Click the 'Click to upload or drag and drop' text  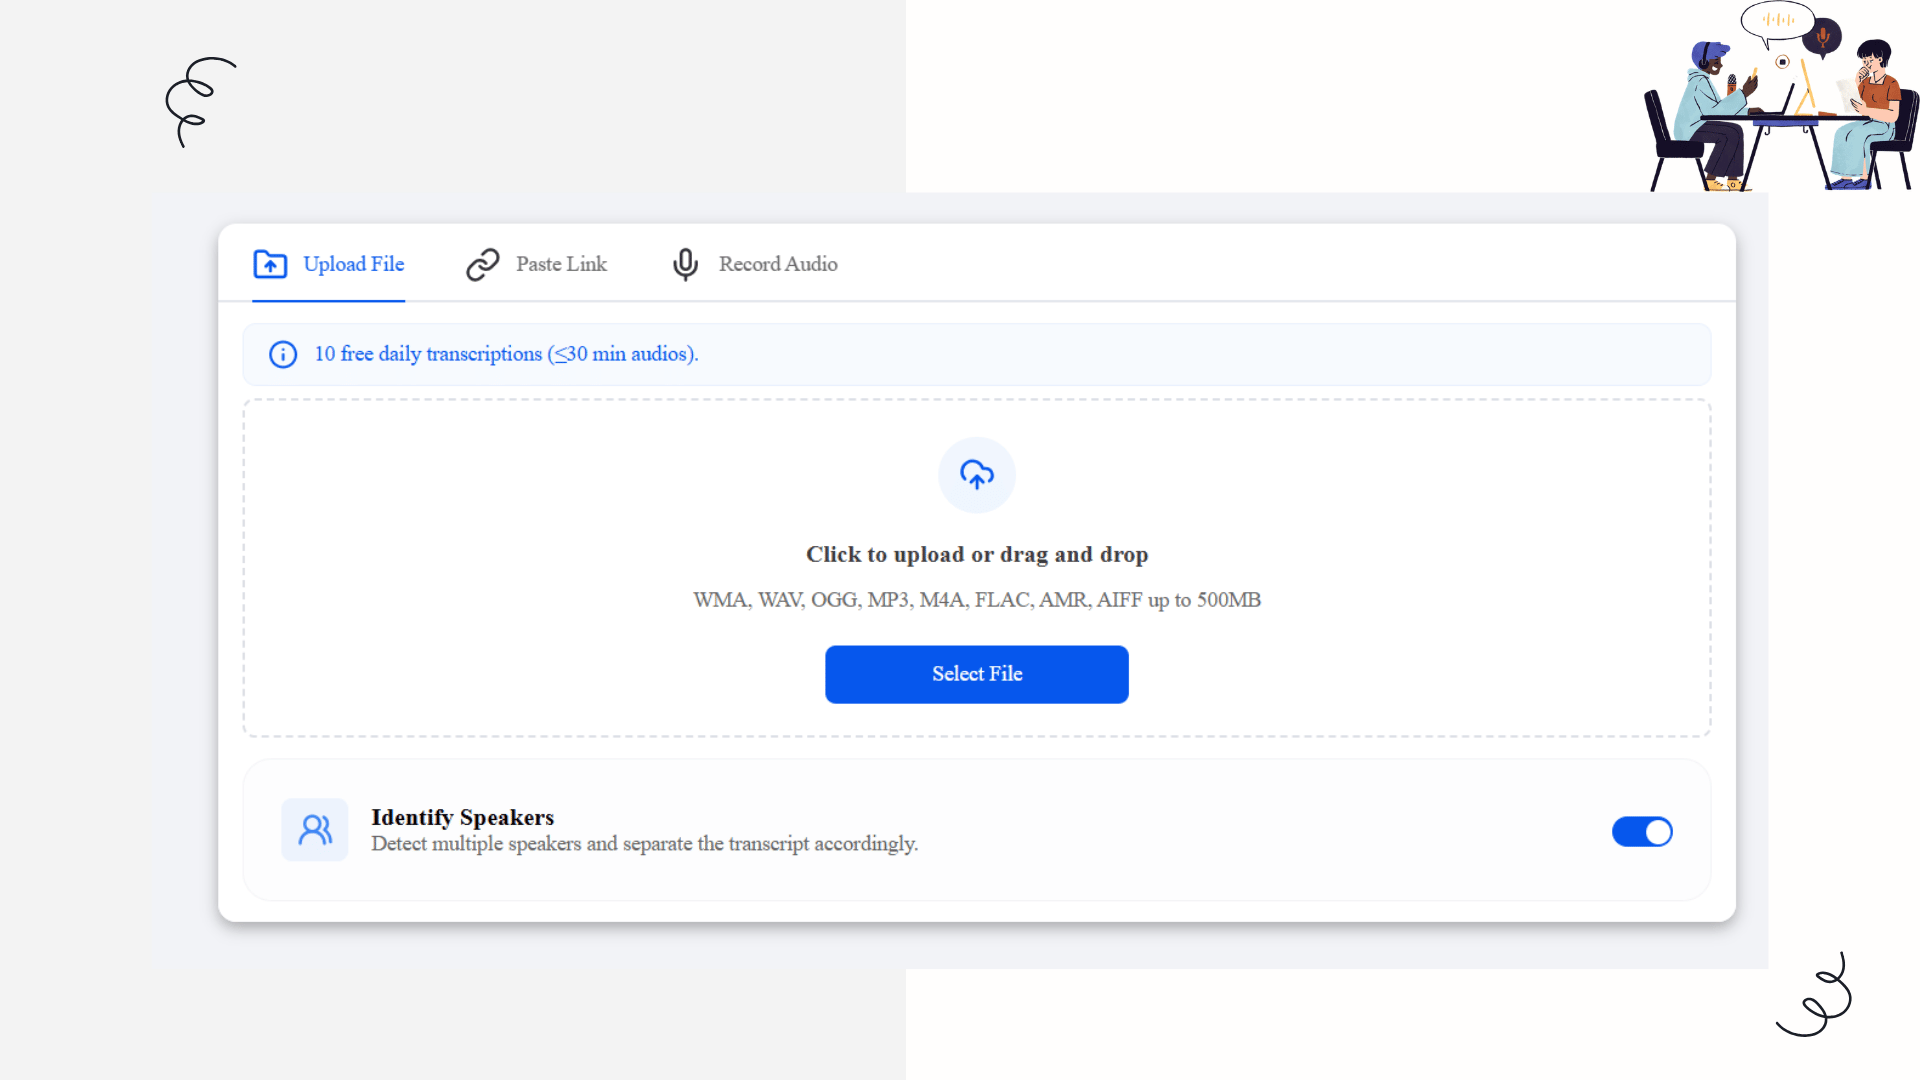coord(977,555)
